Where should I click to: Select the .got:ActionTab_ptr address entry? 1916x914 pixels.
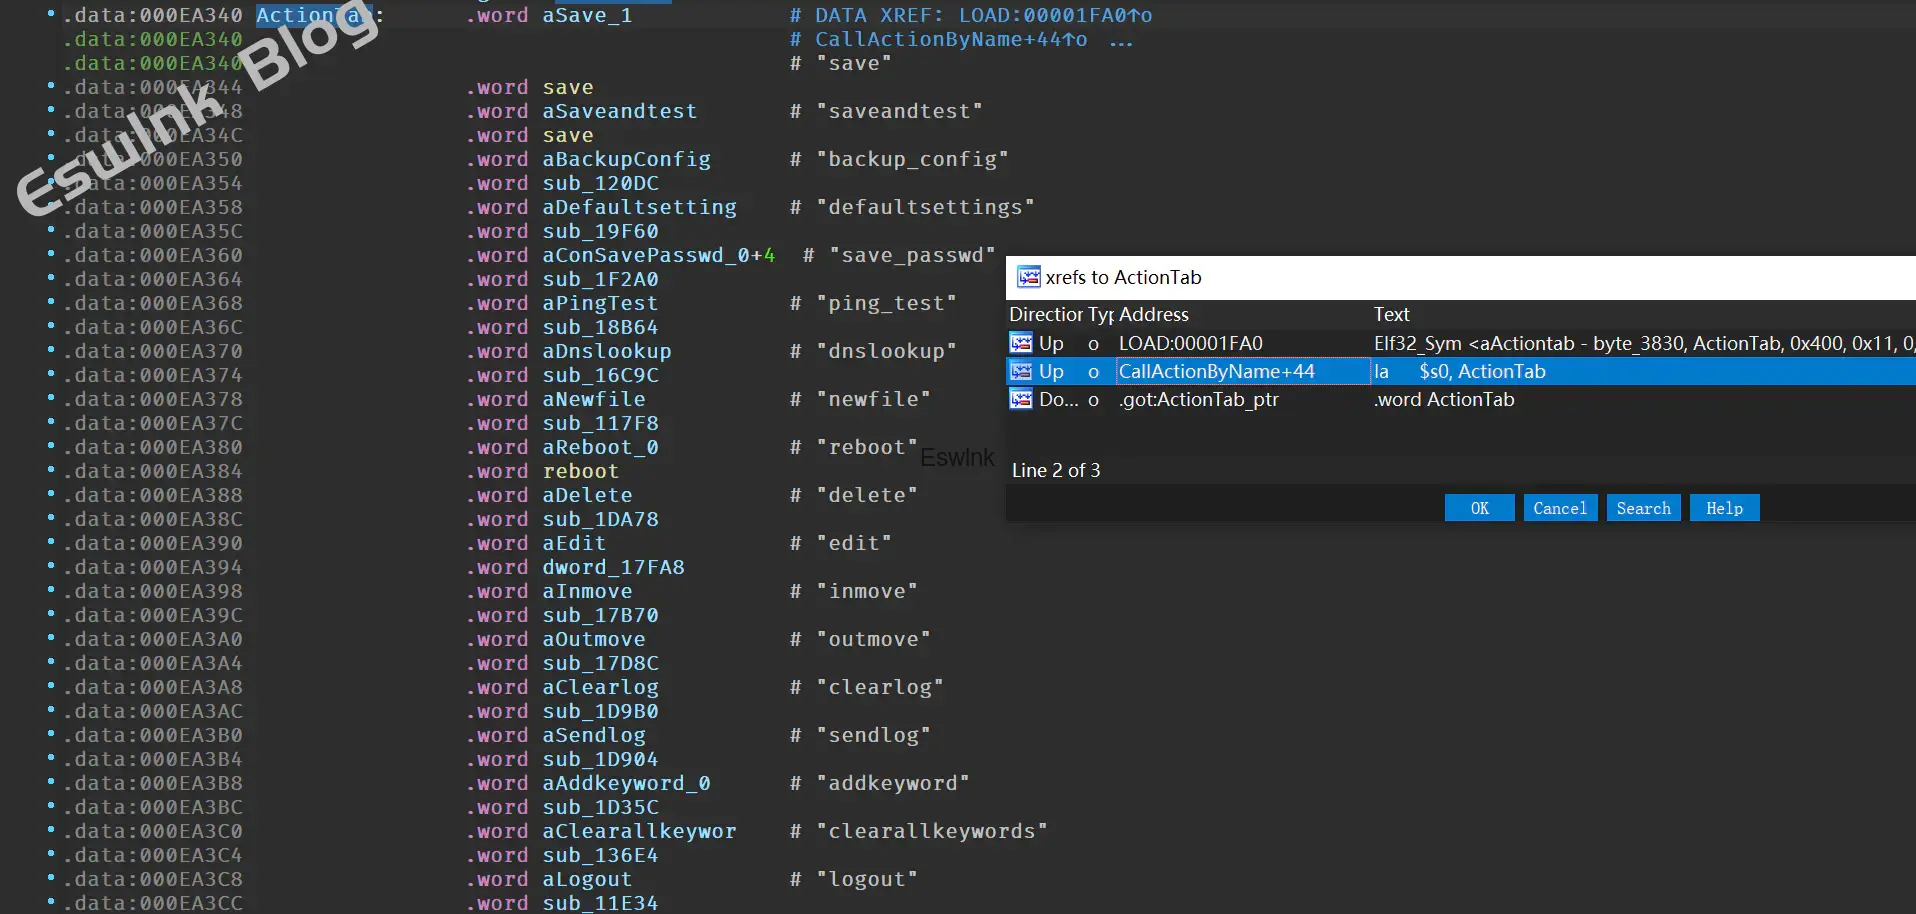[x=1198, y=399]
